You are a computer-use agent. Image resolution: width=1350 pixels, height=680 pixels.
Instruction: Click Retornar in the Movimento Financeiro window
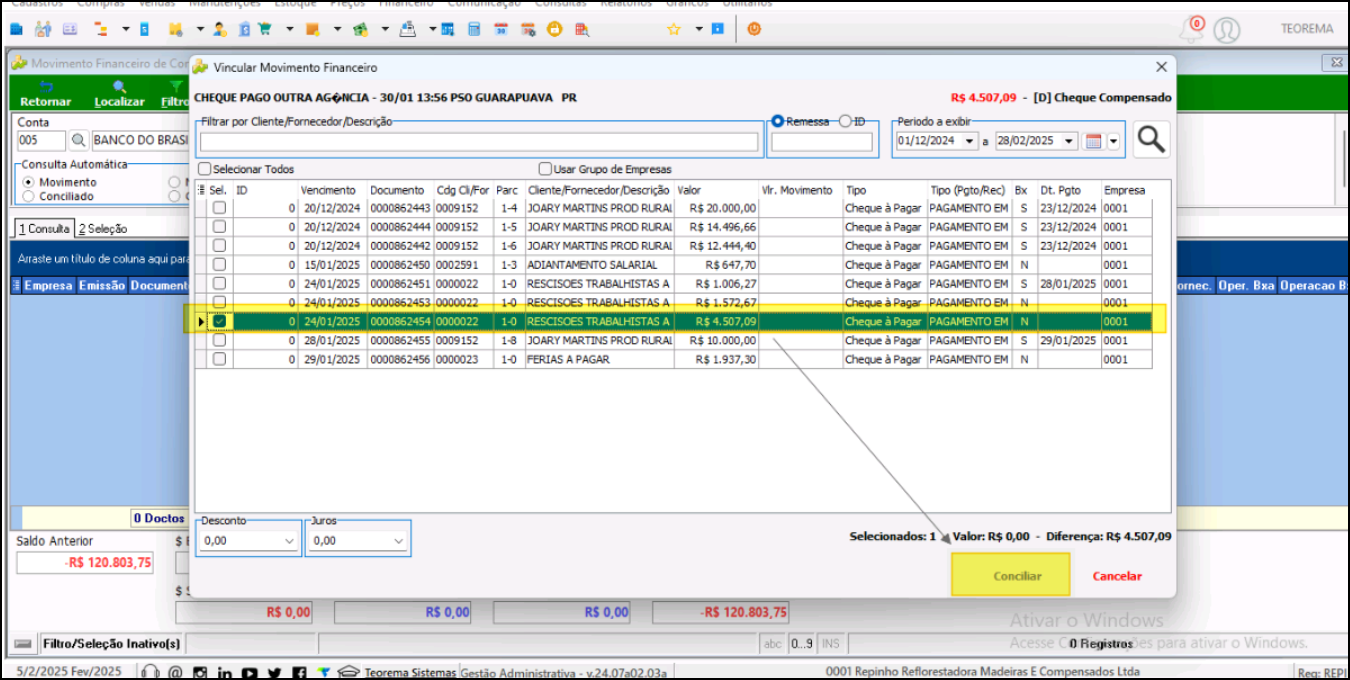(46, 94)
